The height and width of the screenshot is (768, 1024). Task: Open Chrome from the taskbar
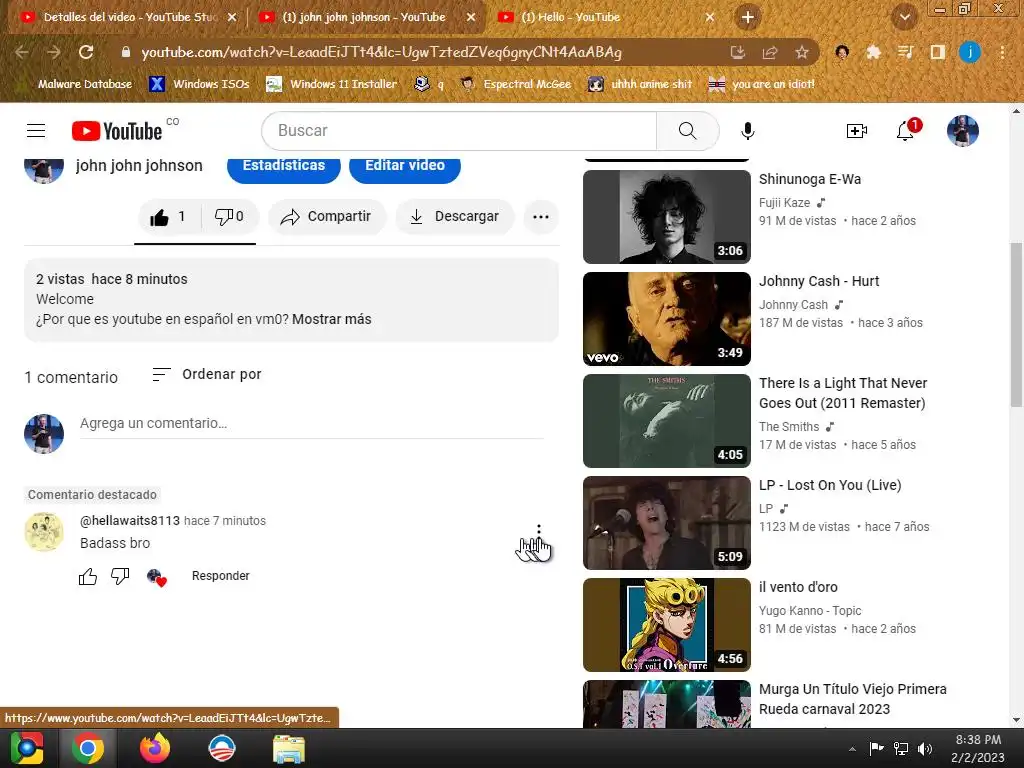click(88, 748)
